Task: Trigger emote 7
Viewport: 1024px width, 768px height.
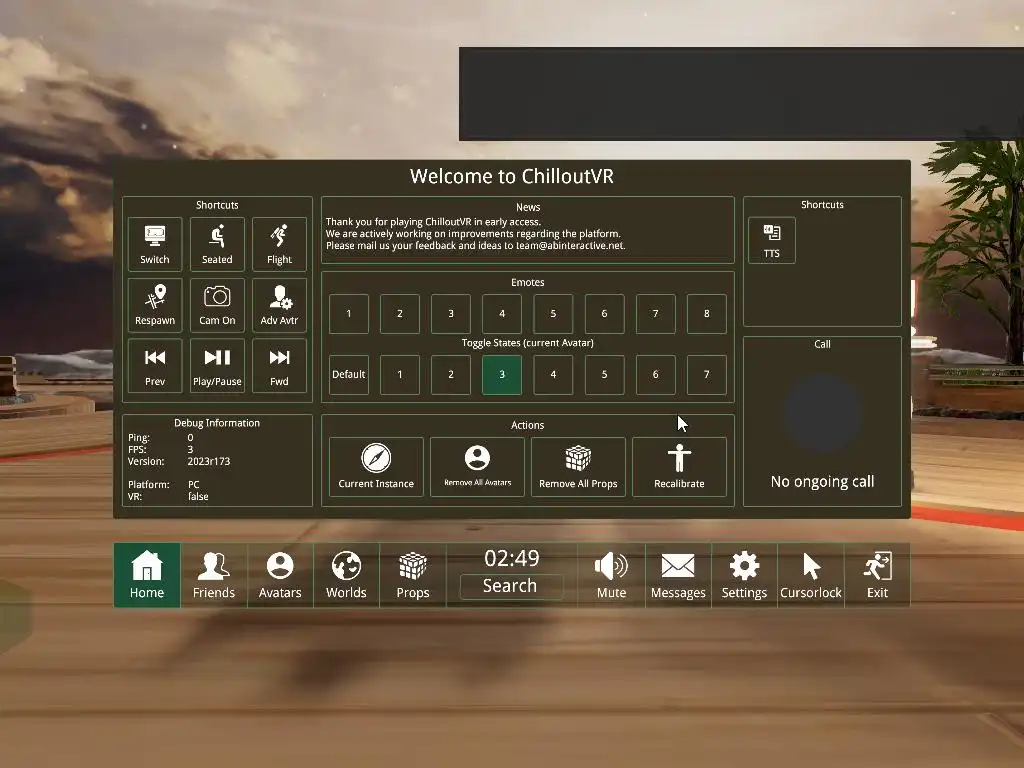Action: [x=655, y=313]
